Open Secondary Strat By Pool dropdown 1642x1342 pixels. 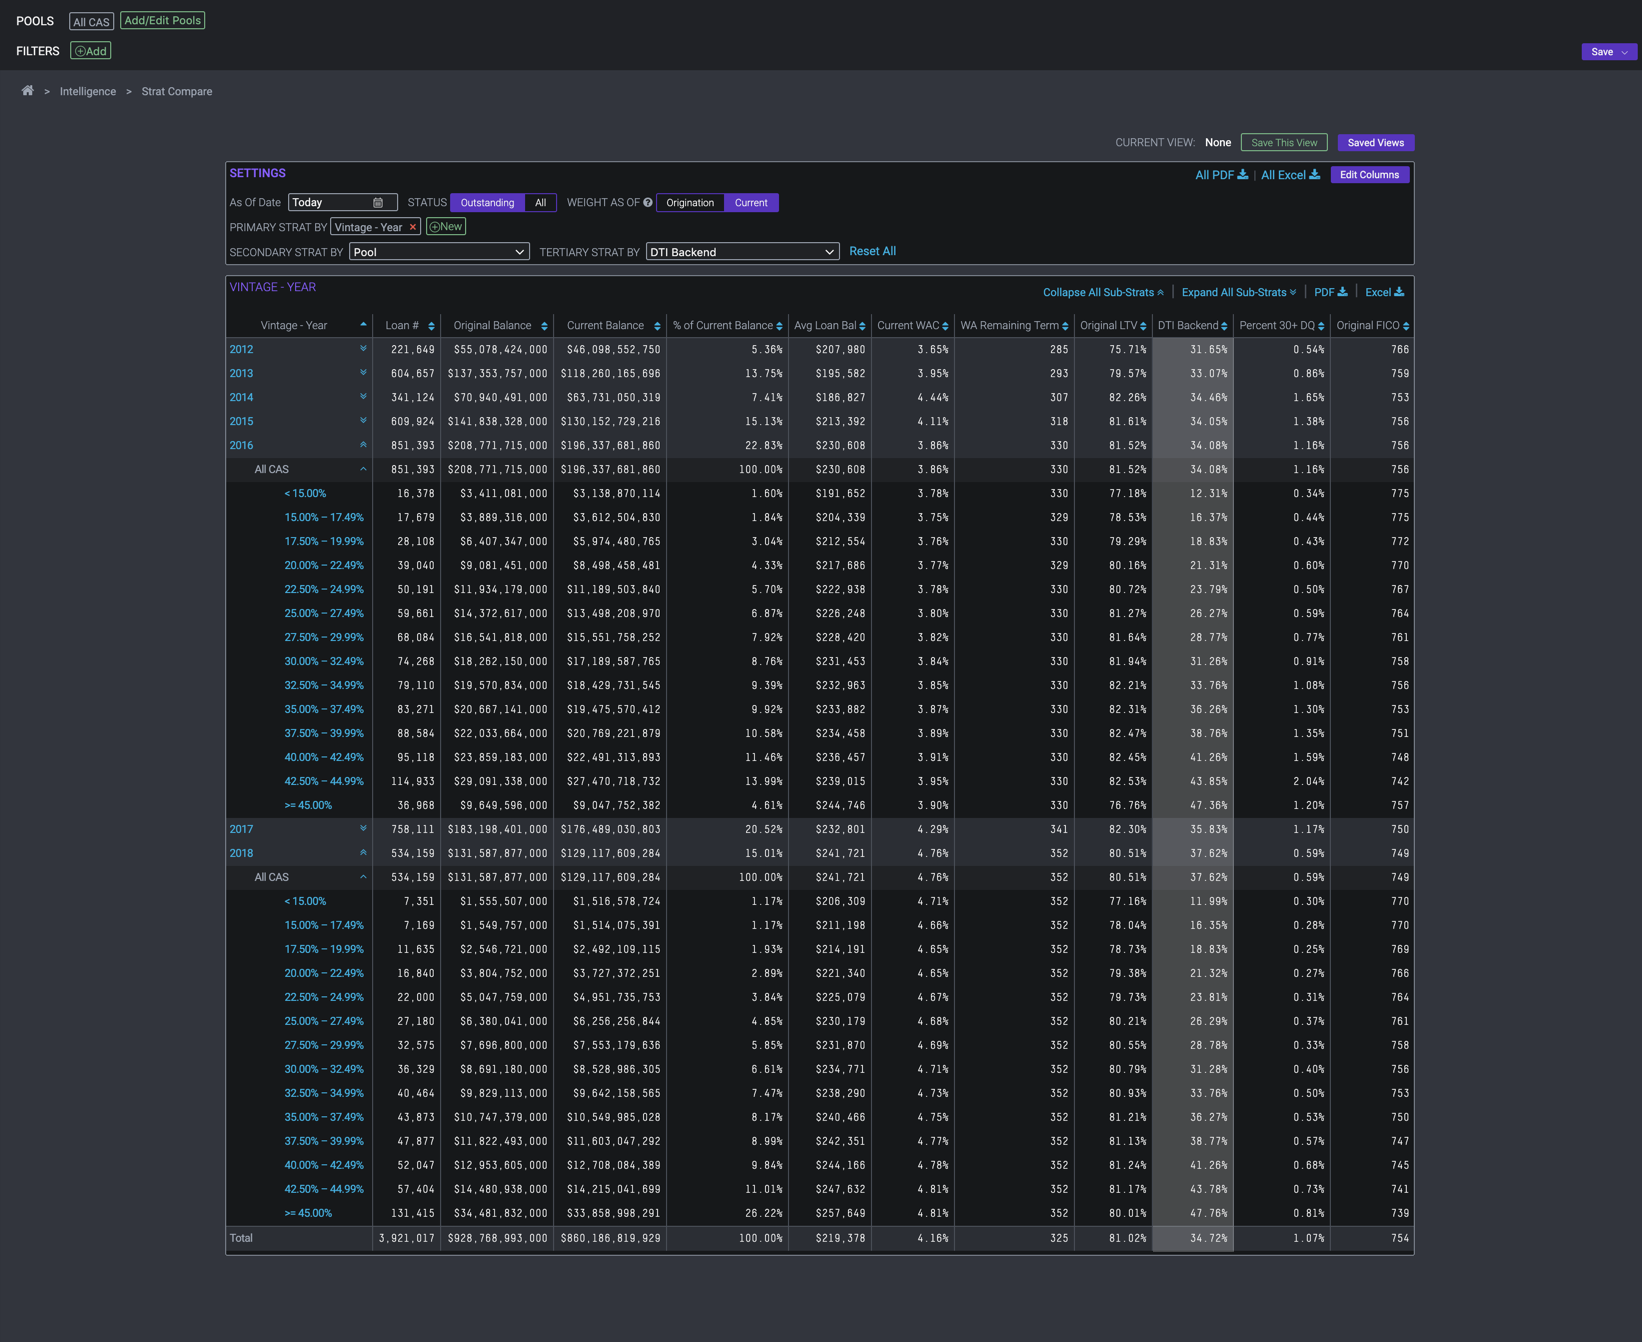coord(439,252)
